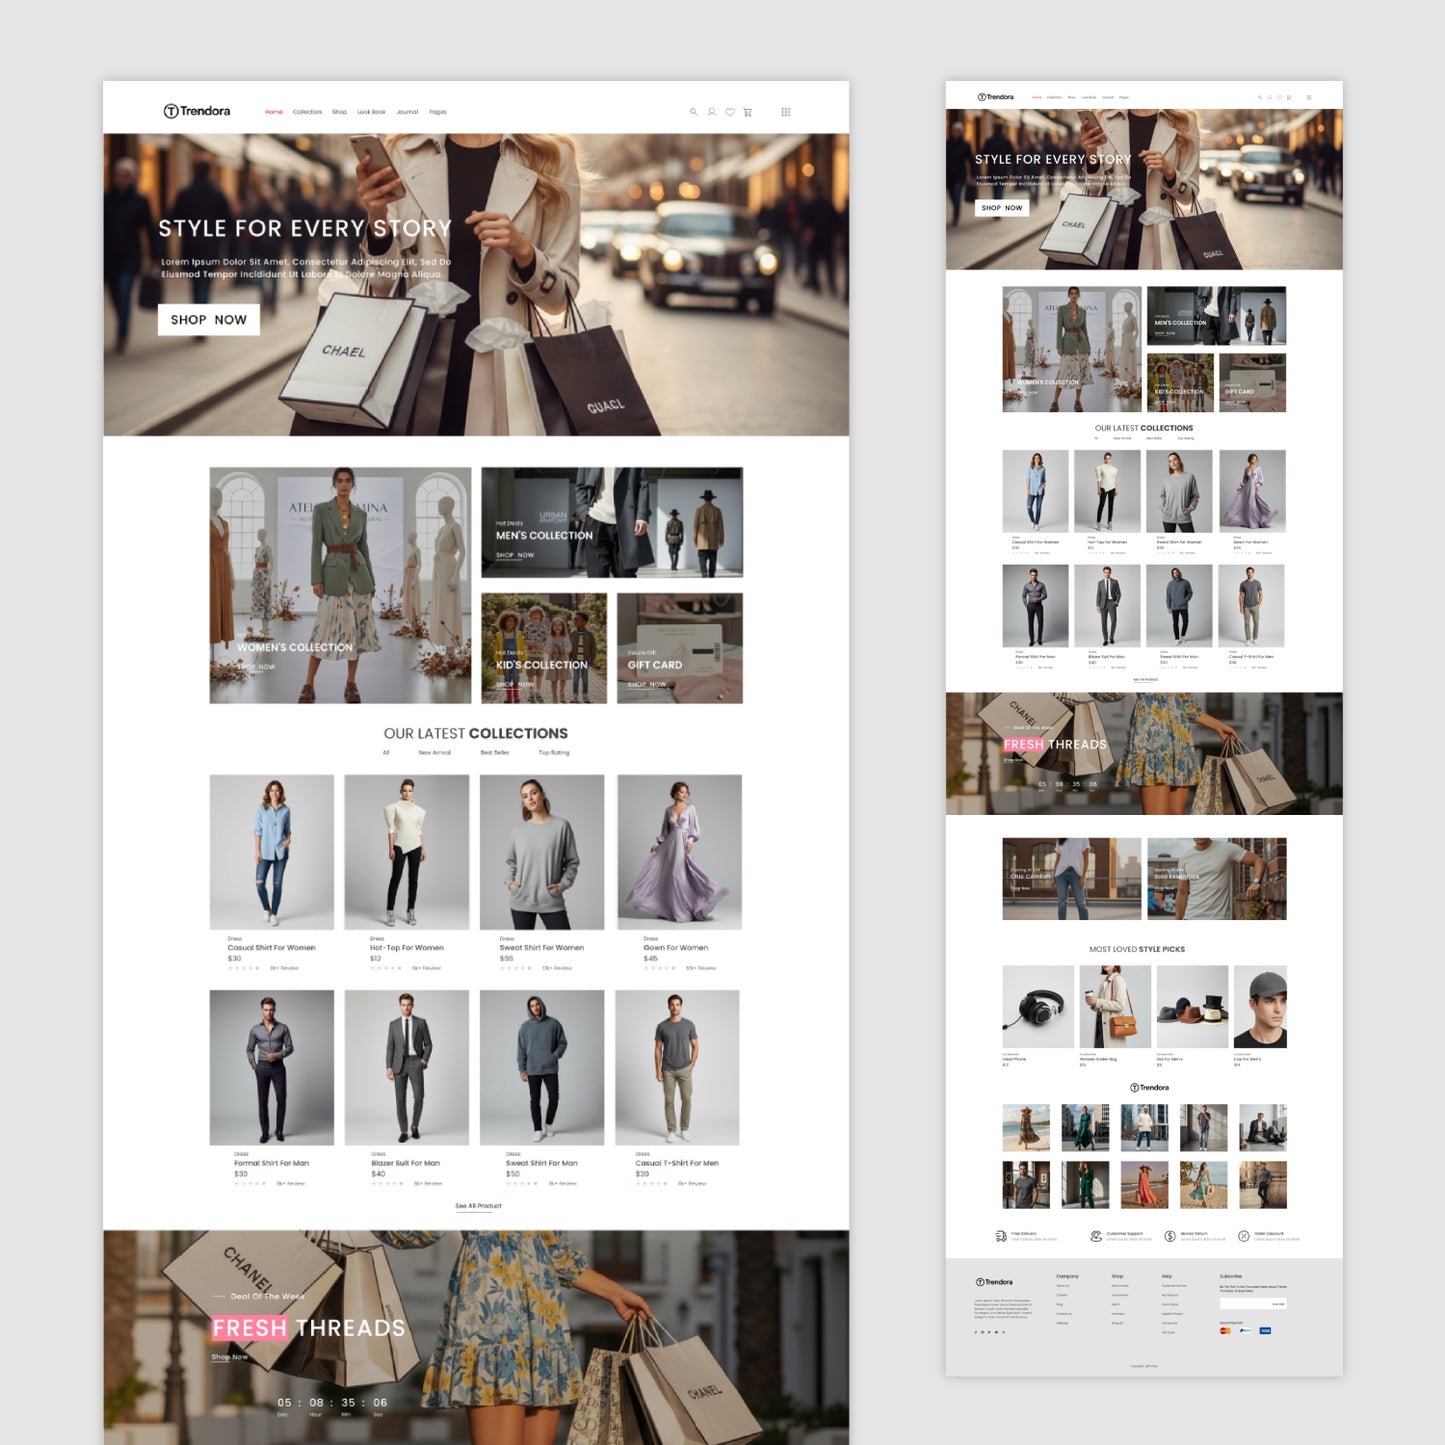The image size is (1445, 1445).
Task: Click the See All Product link
Action: click(x=479, y=1206)
